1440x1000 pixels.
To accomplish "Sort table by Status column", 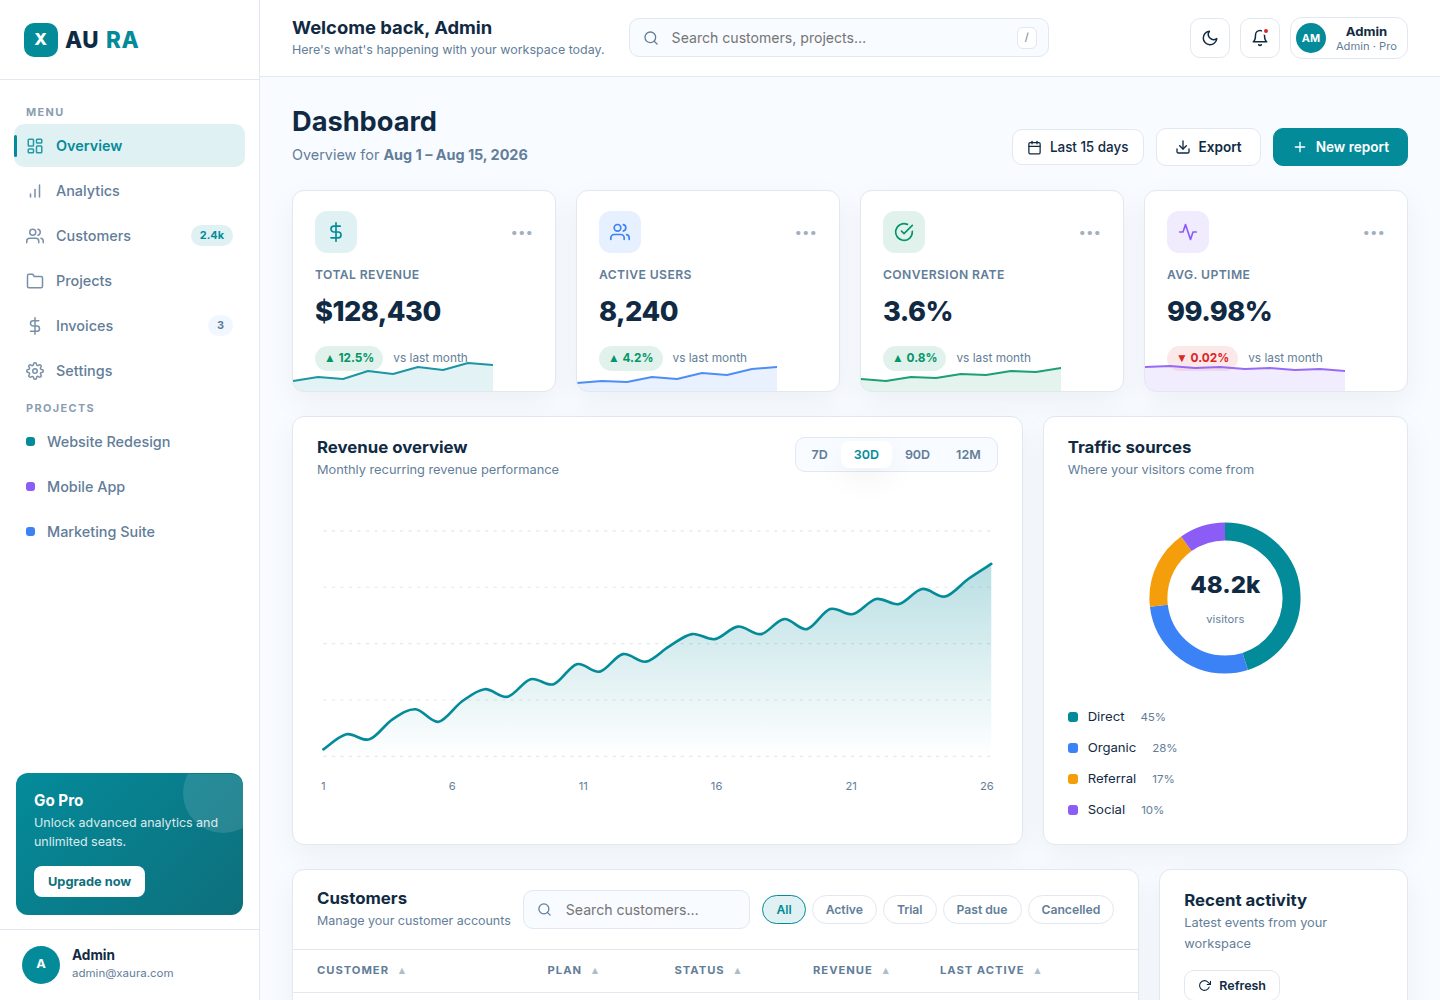I will point(708,970).
